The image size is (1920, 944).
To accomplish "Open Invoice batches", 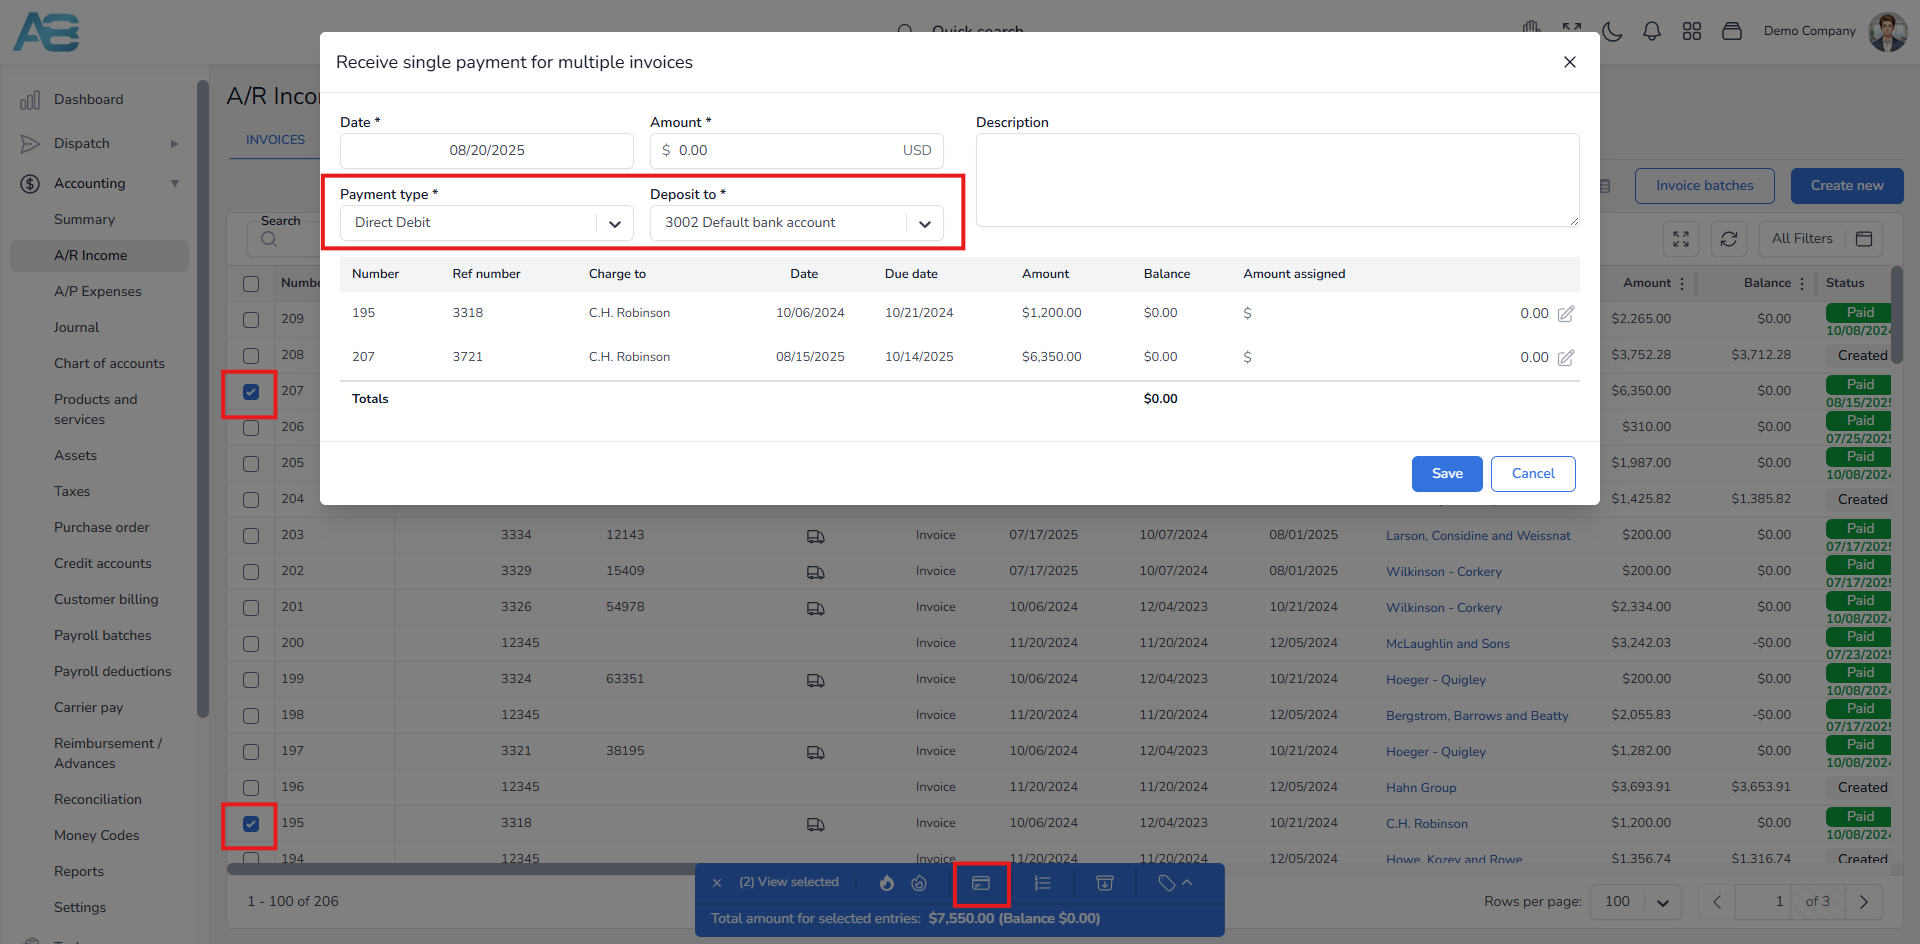I will [x=1705, y=186].
